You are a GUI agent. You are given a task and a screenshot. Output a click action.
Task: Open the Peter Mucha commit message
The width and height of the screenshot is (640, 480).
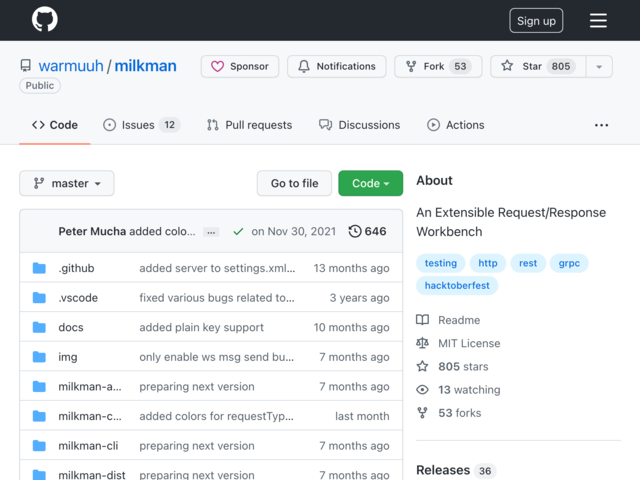162,231
